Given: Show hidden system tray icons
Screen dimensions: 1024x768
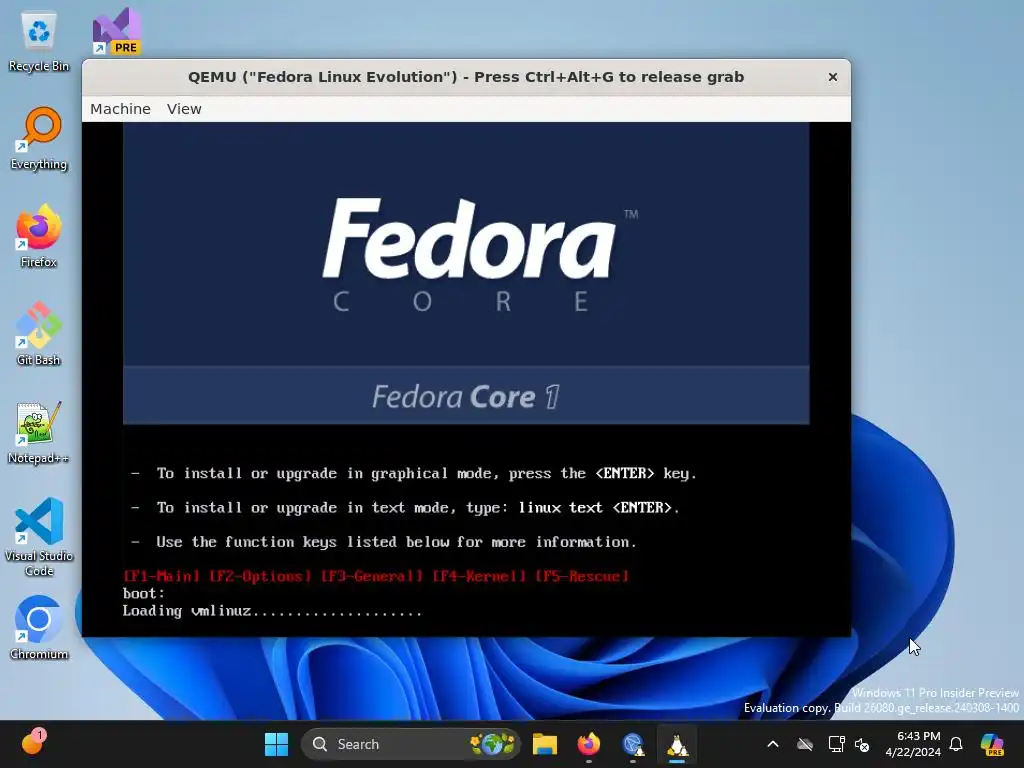Looking at the screenshot, I should click(x=773, y=744).
